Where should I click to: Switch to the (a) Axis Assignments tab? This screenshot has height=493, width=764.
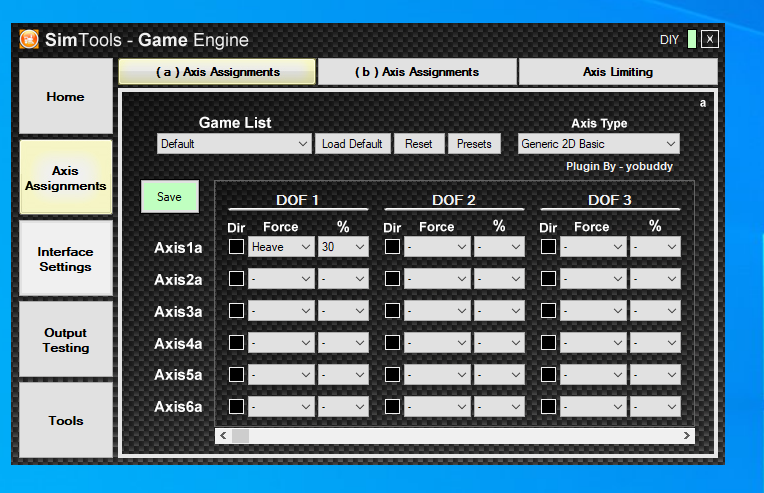(x=217, y=72)
